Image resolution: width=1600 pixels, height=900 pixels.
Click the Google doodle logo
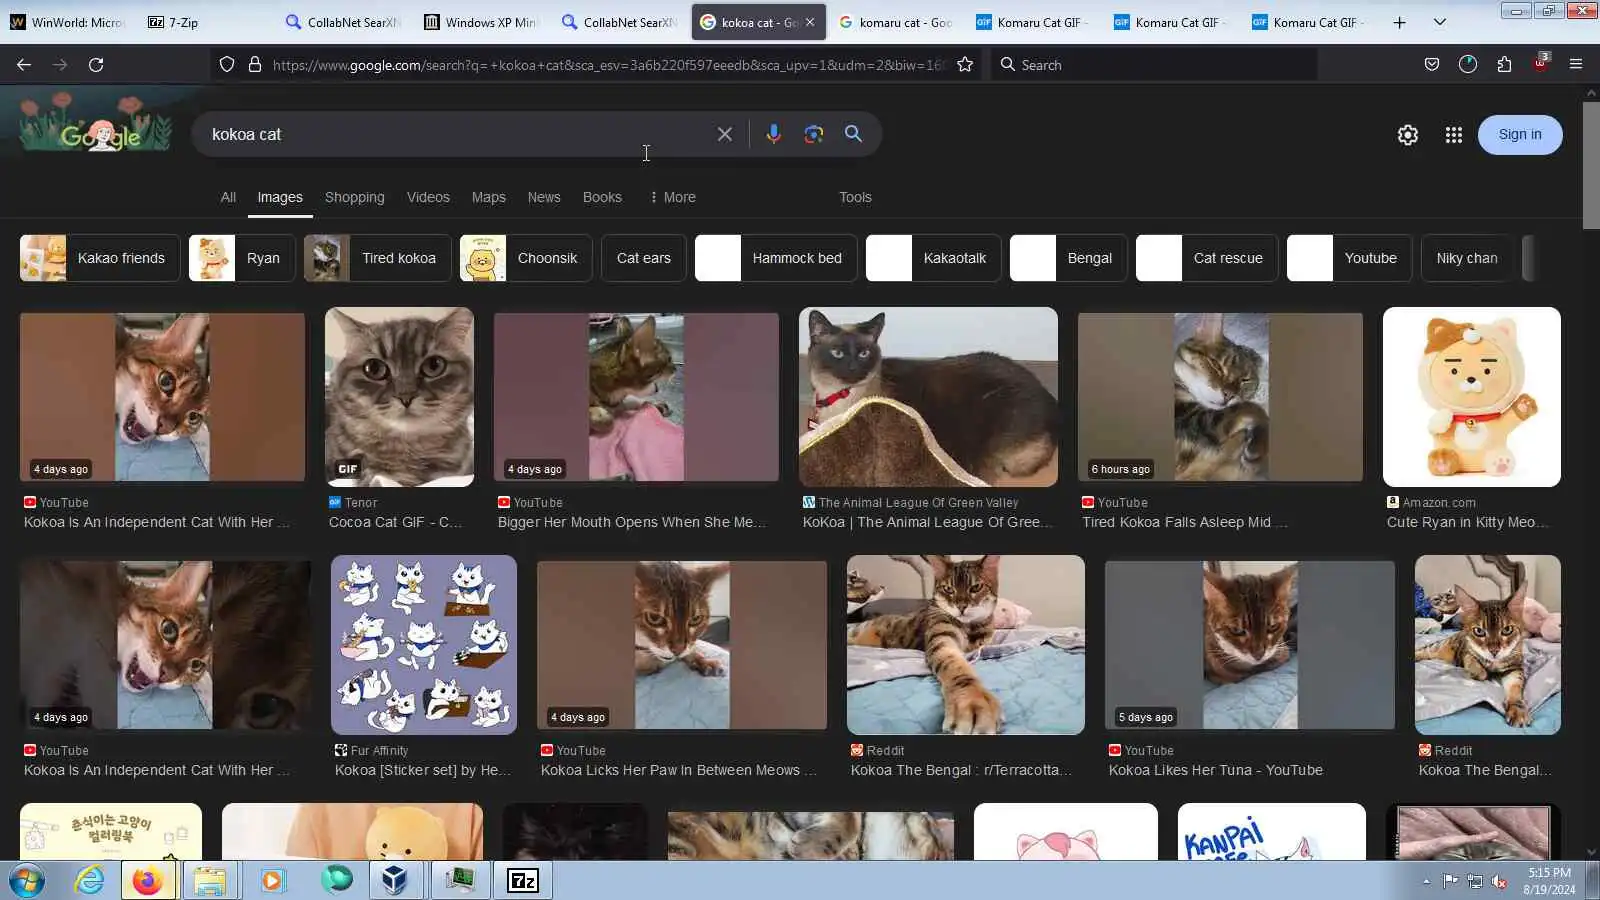click(97, 124)
